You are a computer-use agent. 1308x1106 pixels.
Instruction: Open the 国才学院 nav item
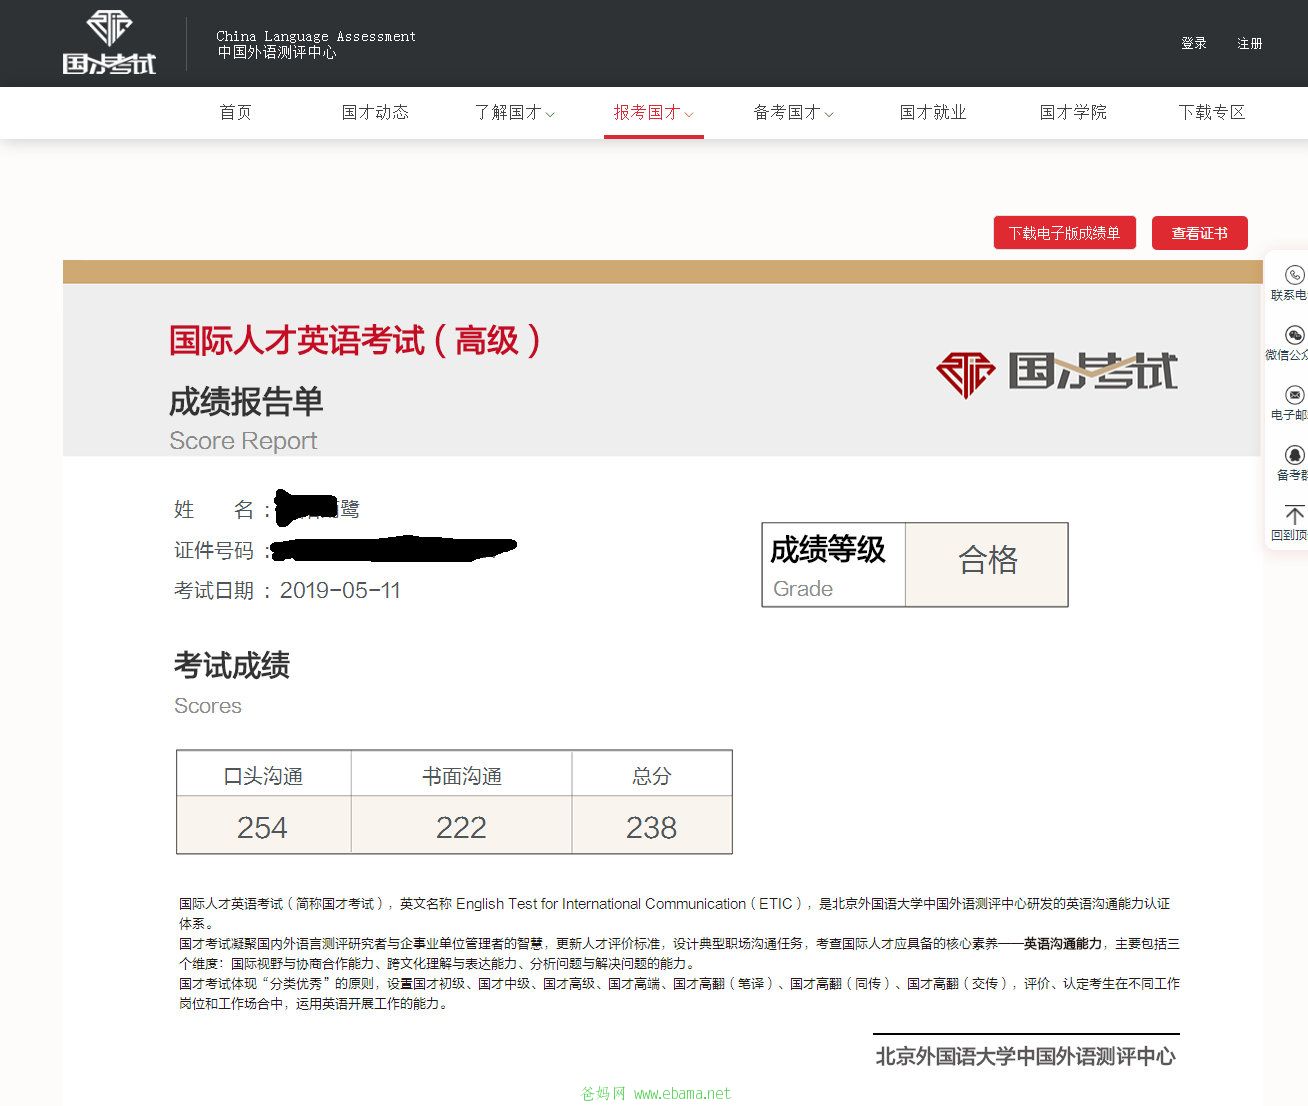click(x=1073, y=112)
